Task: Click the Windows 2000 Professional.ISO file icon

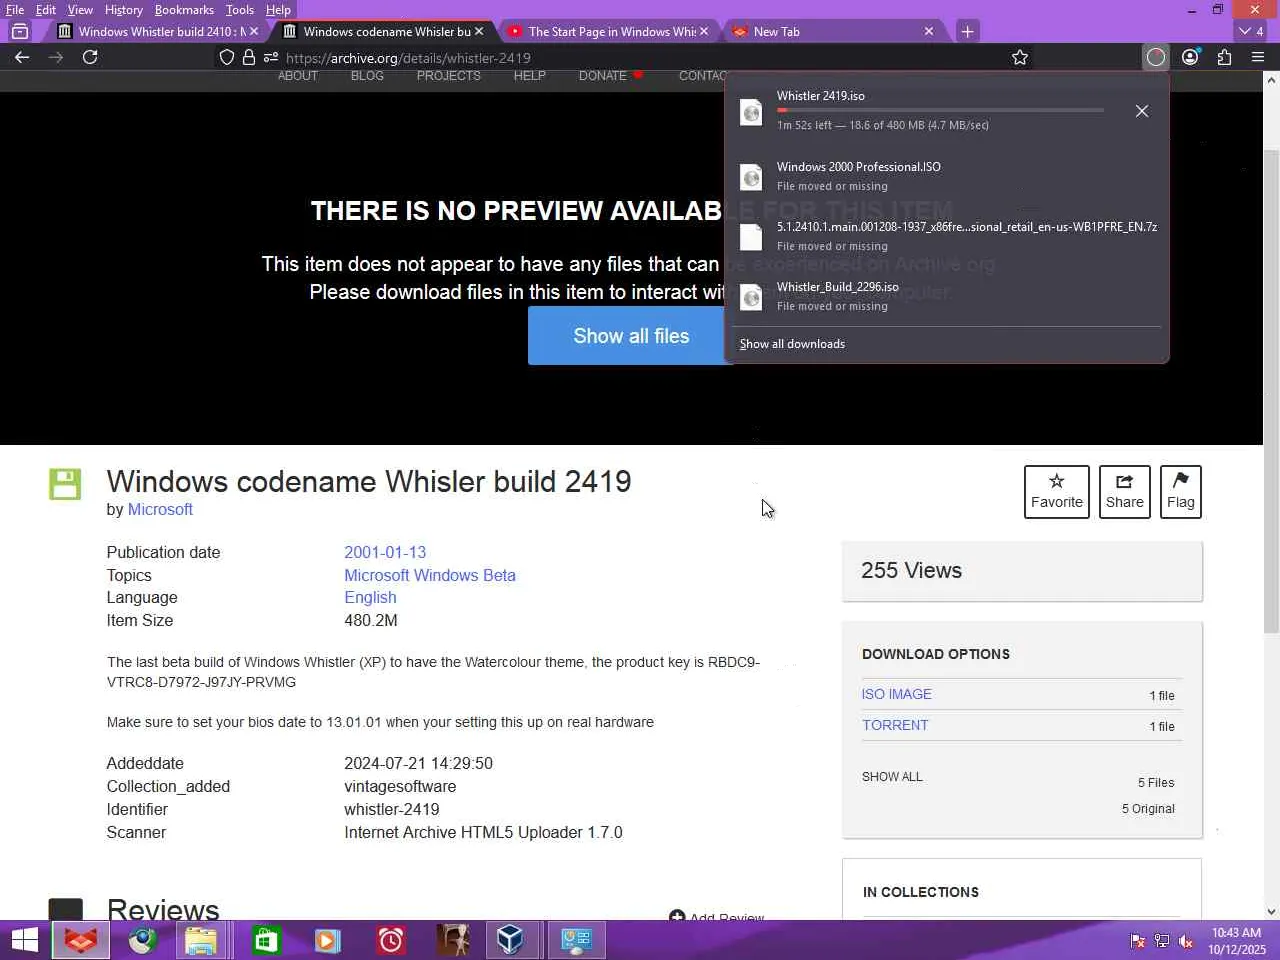Action: (751, 177)
